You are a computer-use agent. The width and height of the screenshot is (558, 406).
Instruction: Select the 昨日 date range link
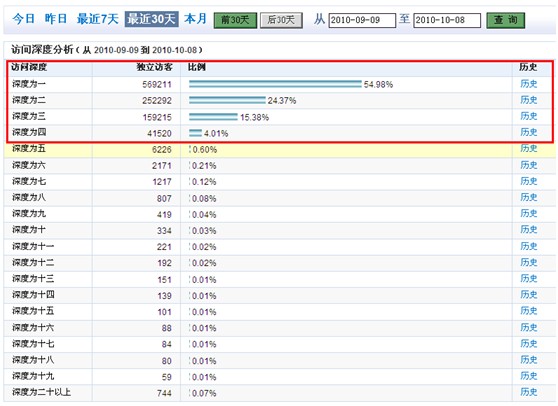56,19
